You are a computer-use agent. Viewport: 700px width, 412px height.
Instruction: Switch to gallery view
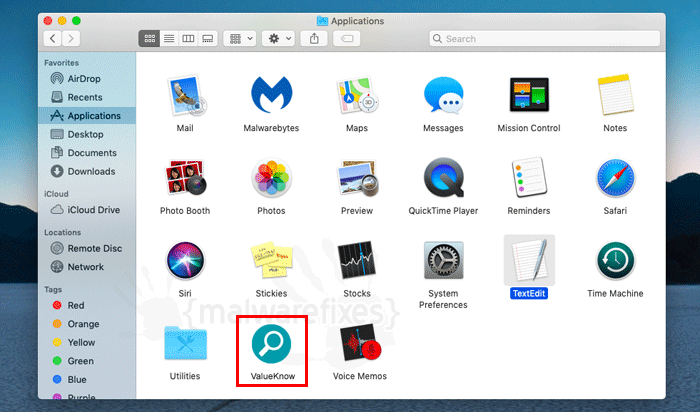point(208,39)
